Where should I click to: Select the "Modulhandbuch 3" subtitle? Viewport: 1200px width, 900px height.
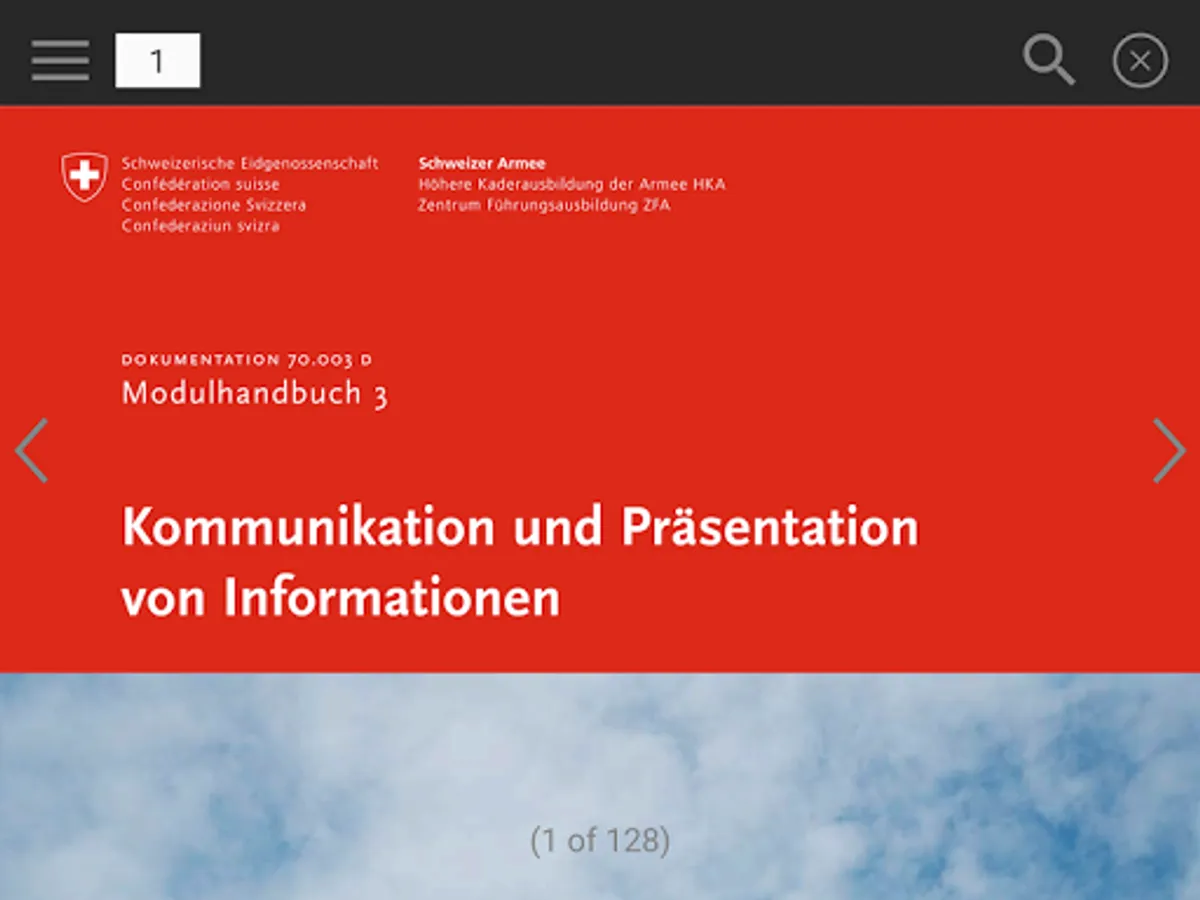255,393
